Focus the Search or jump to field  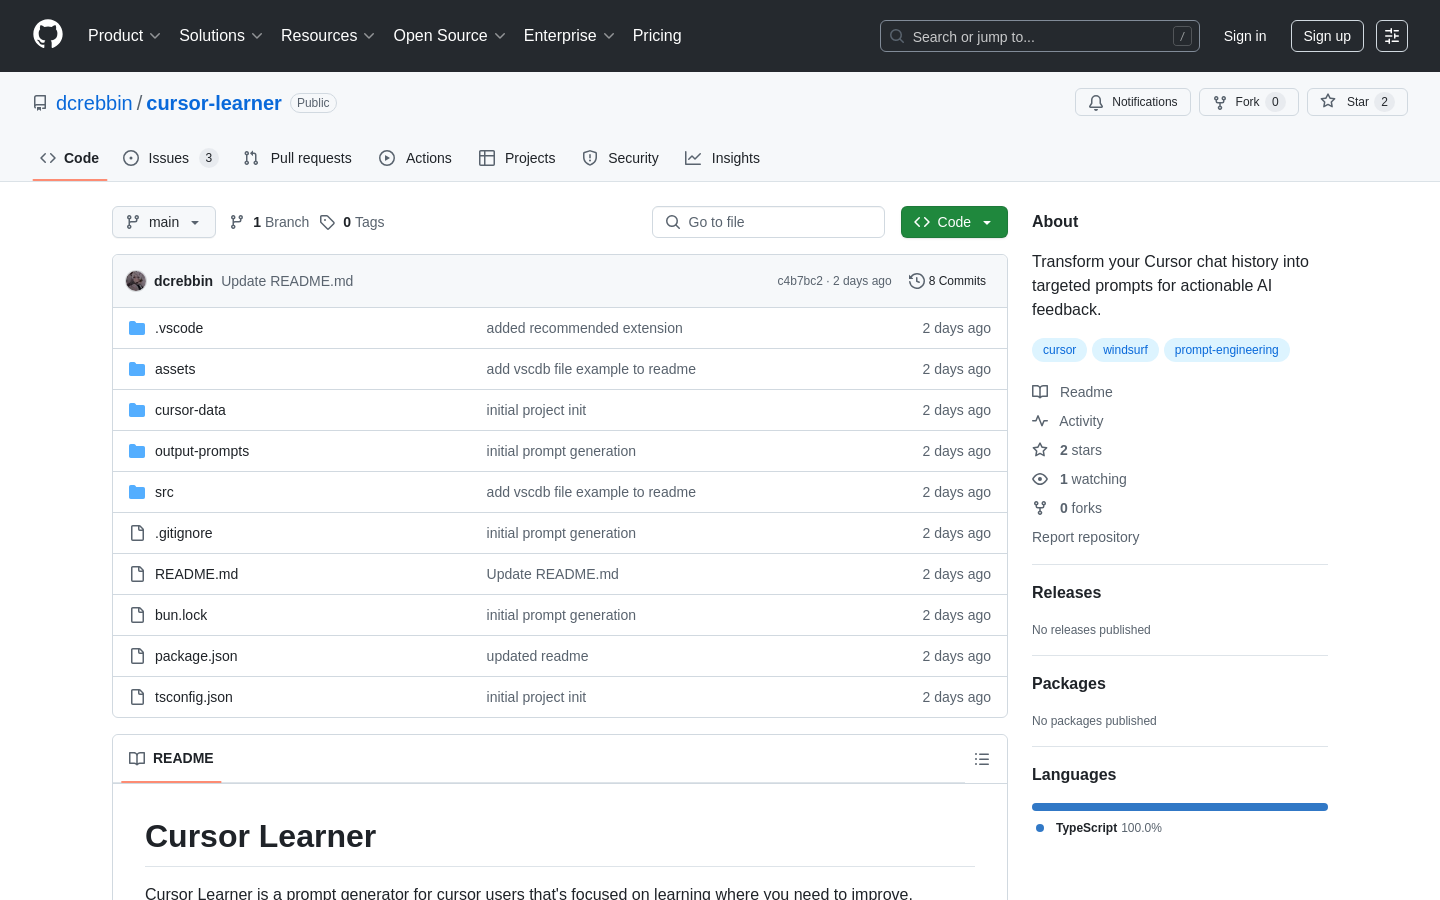1039,36
